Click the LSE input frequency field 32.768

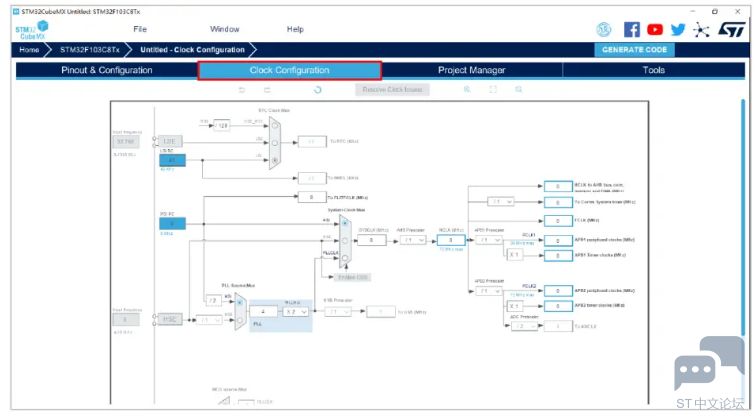point(126,142)
